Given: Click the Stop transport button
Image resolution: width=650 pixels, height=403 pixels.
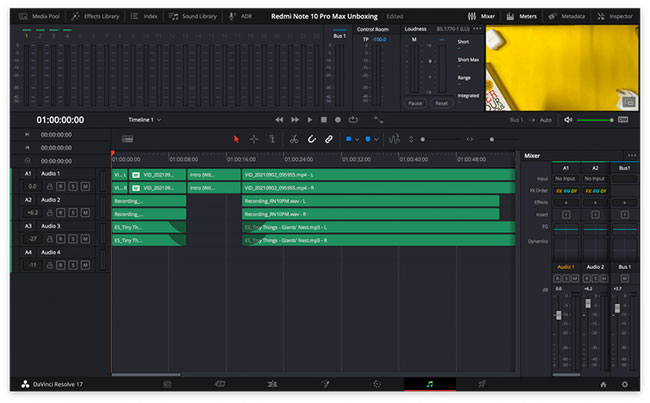Looking at the screenshot, I should [x=324, y=120].
